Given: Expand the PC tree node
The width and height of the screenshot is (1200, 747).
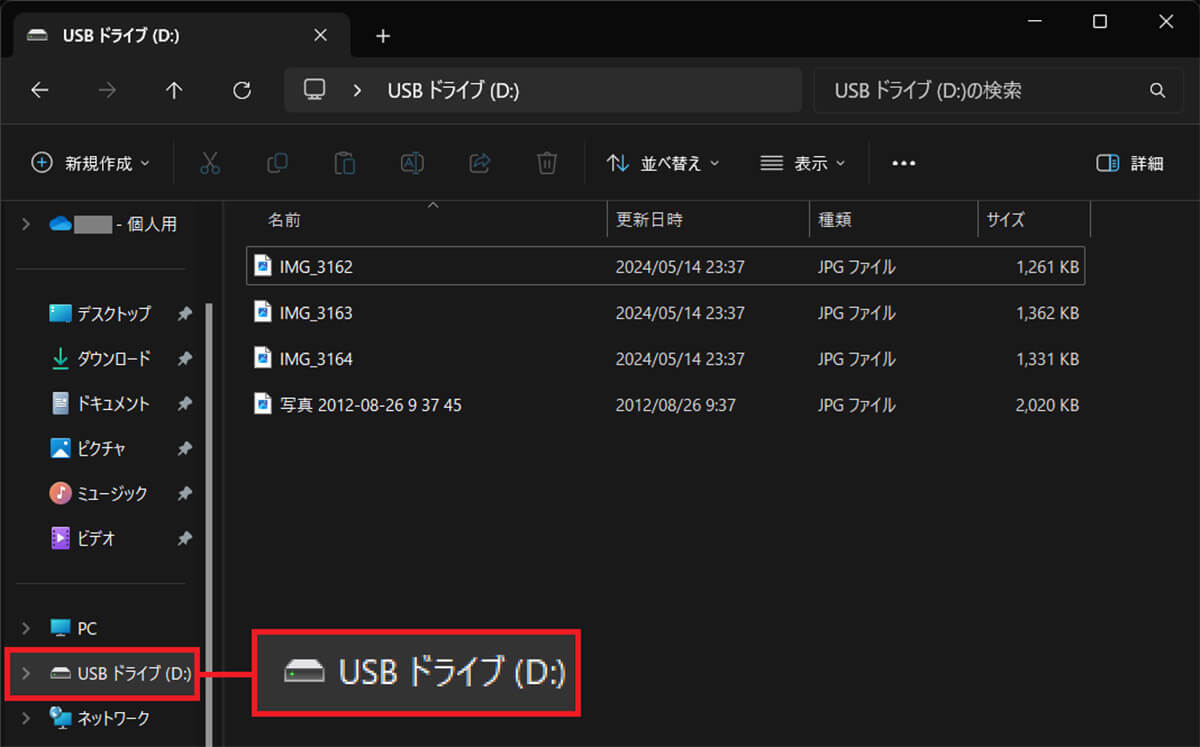Looking at the screenshot, I should [26, 628].
